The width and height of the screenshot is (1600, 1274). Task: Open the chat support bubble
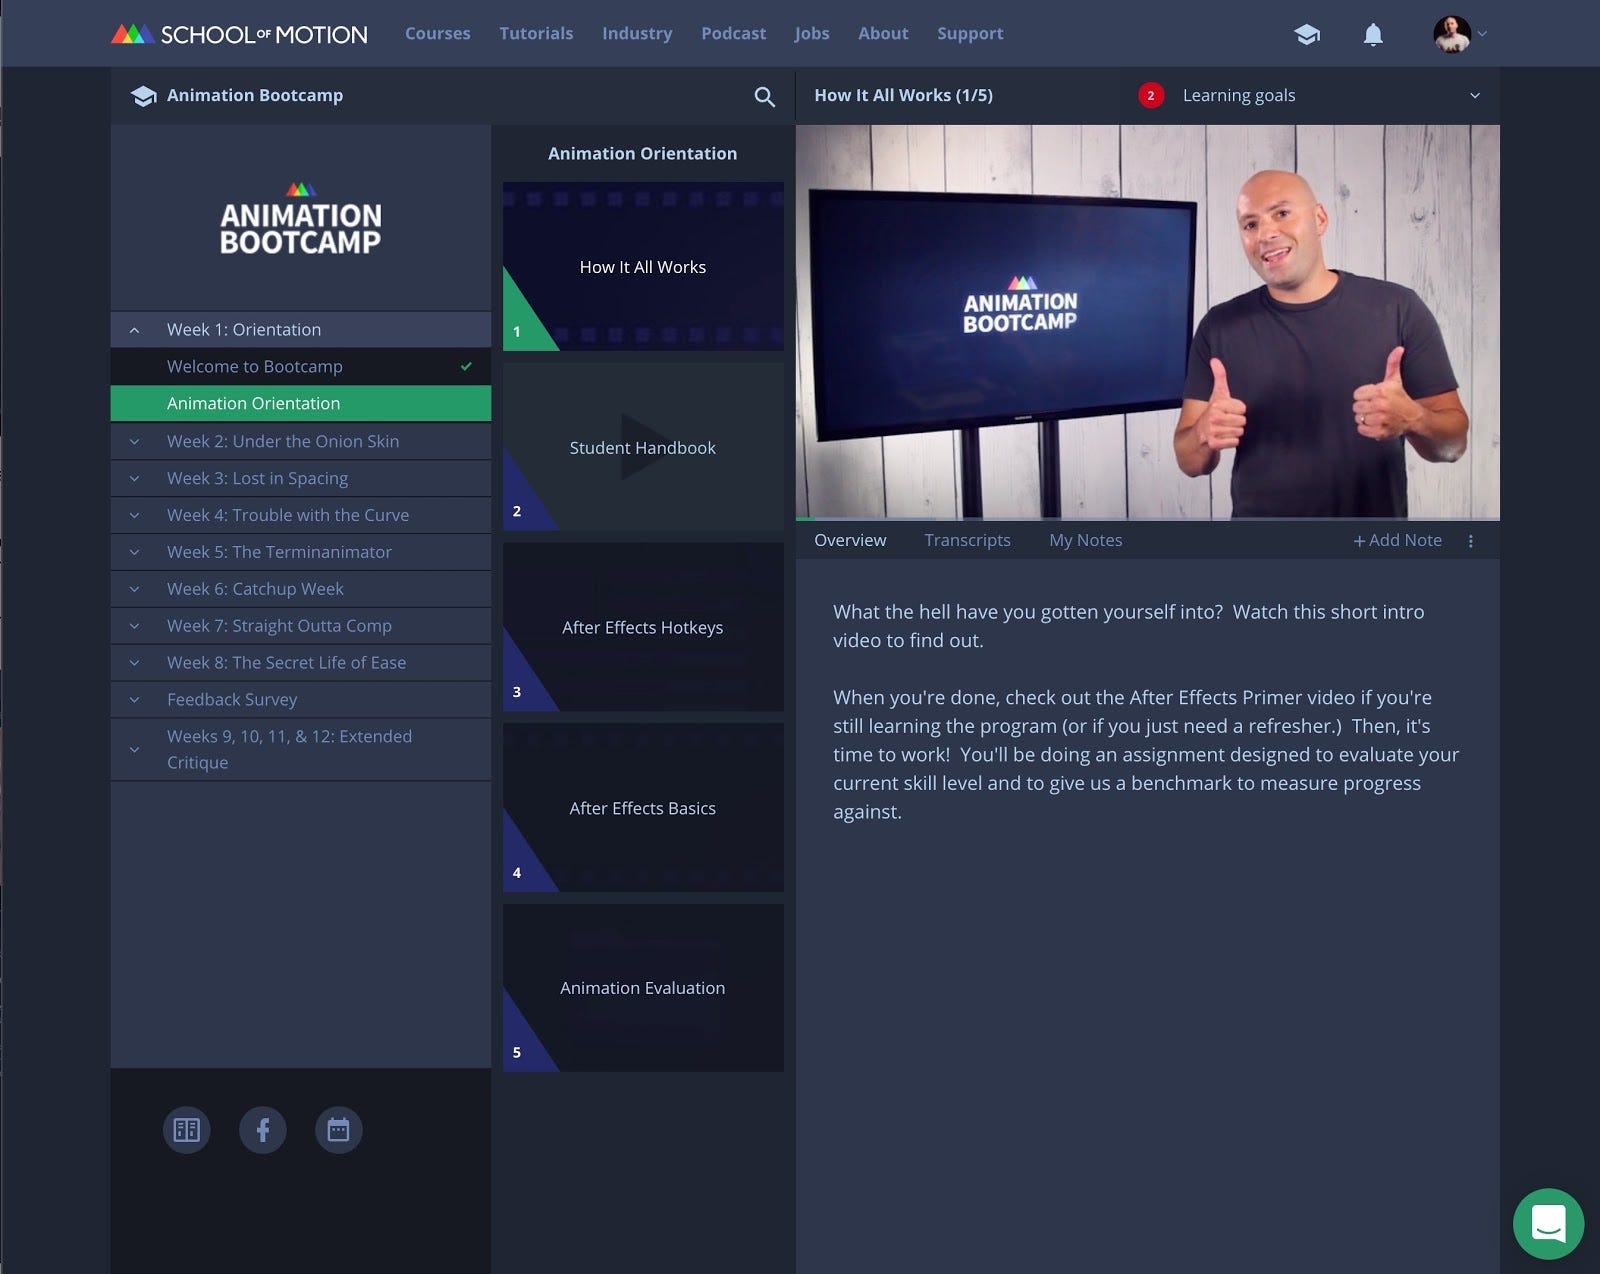click(x=1548, y=1223)
